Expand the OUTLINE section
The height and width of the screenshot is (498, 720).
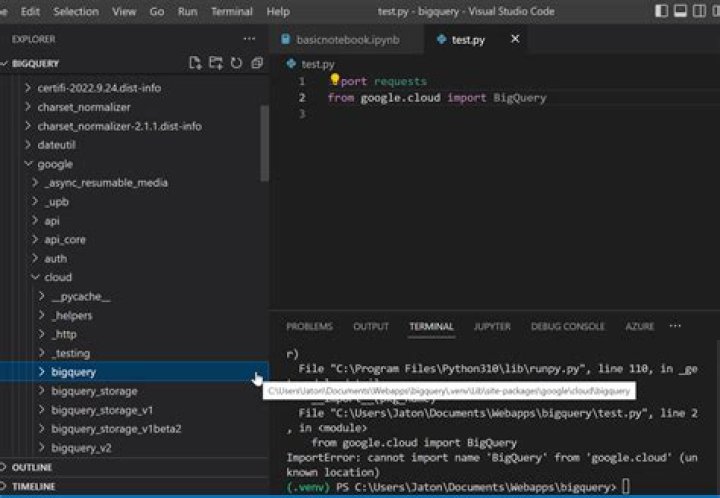tap(134, 467)
